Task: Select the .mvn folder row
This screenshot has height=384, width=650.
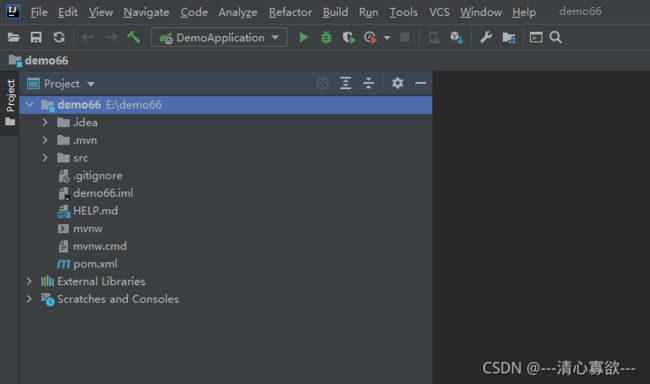Action: (x=226, y=140)
